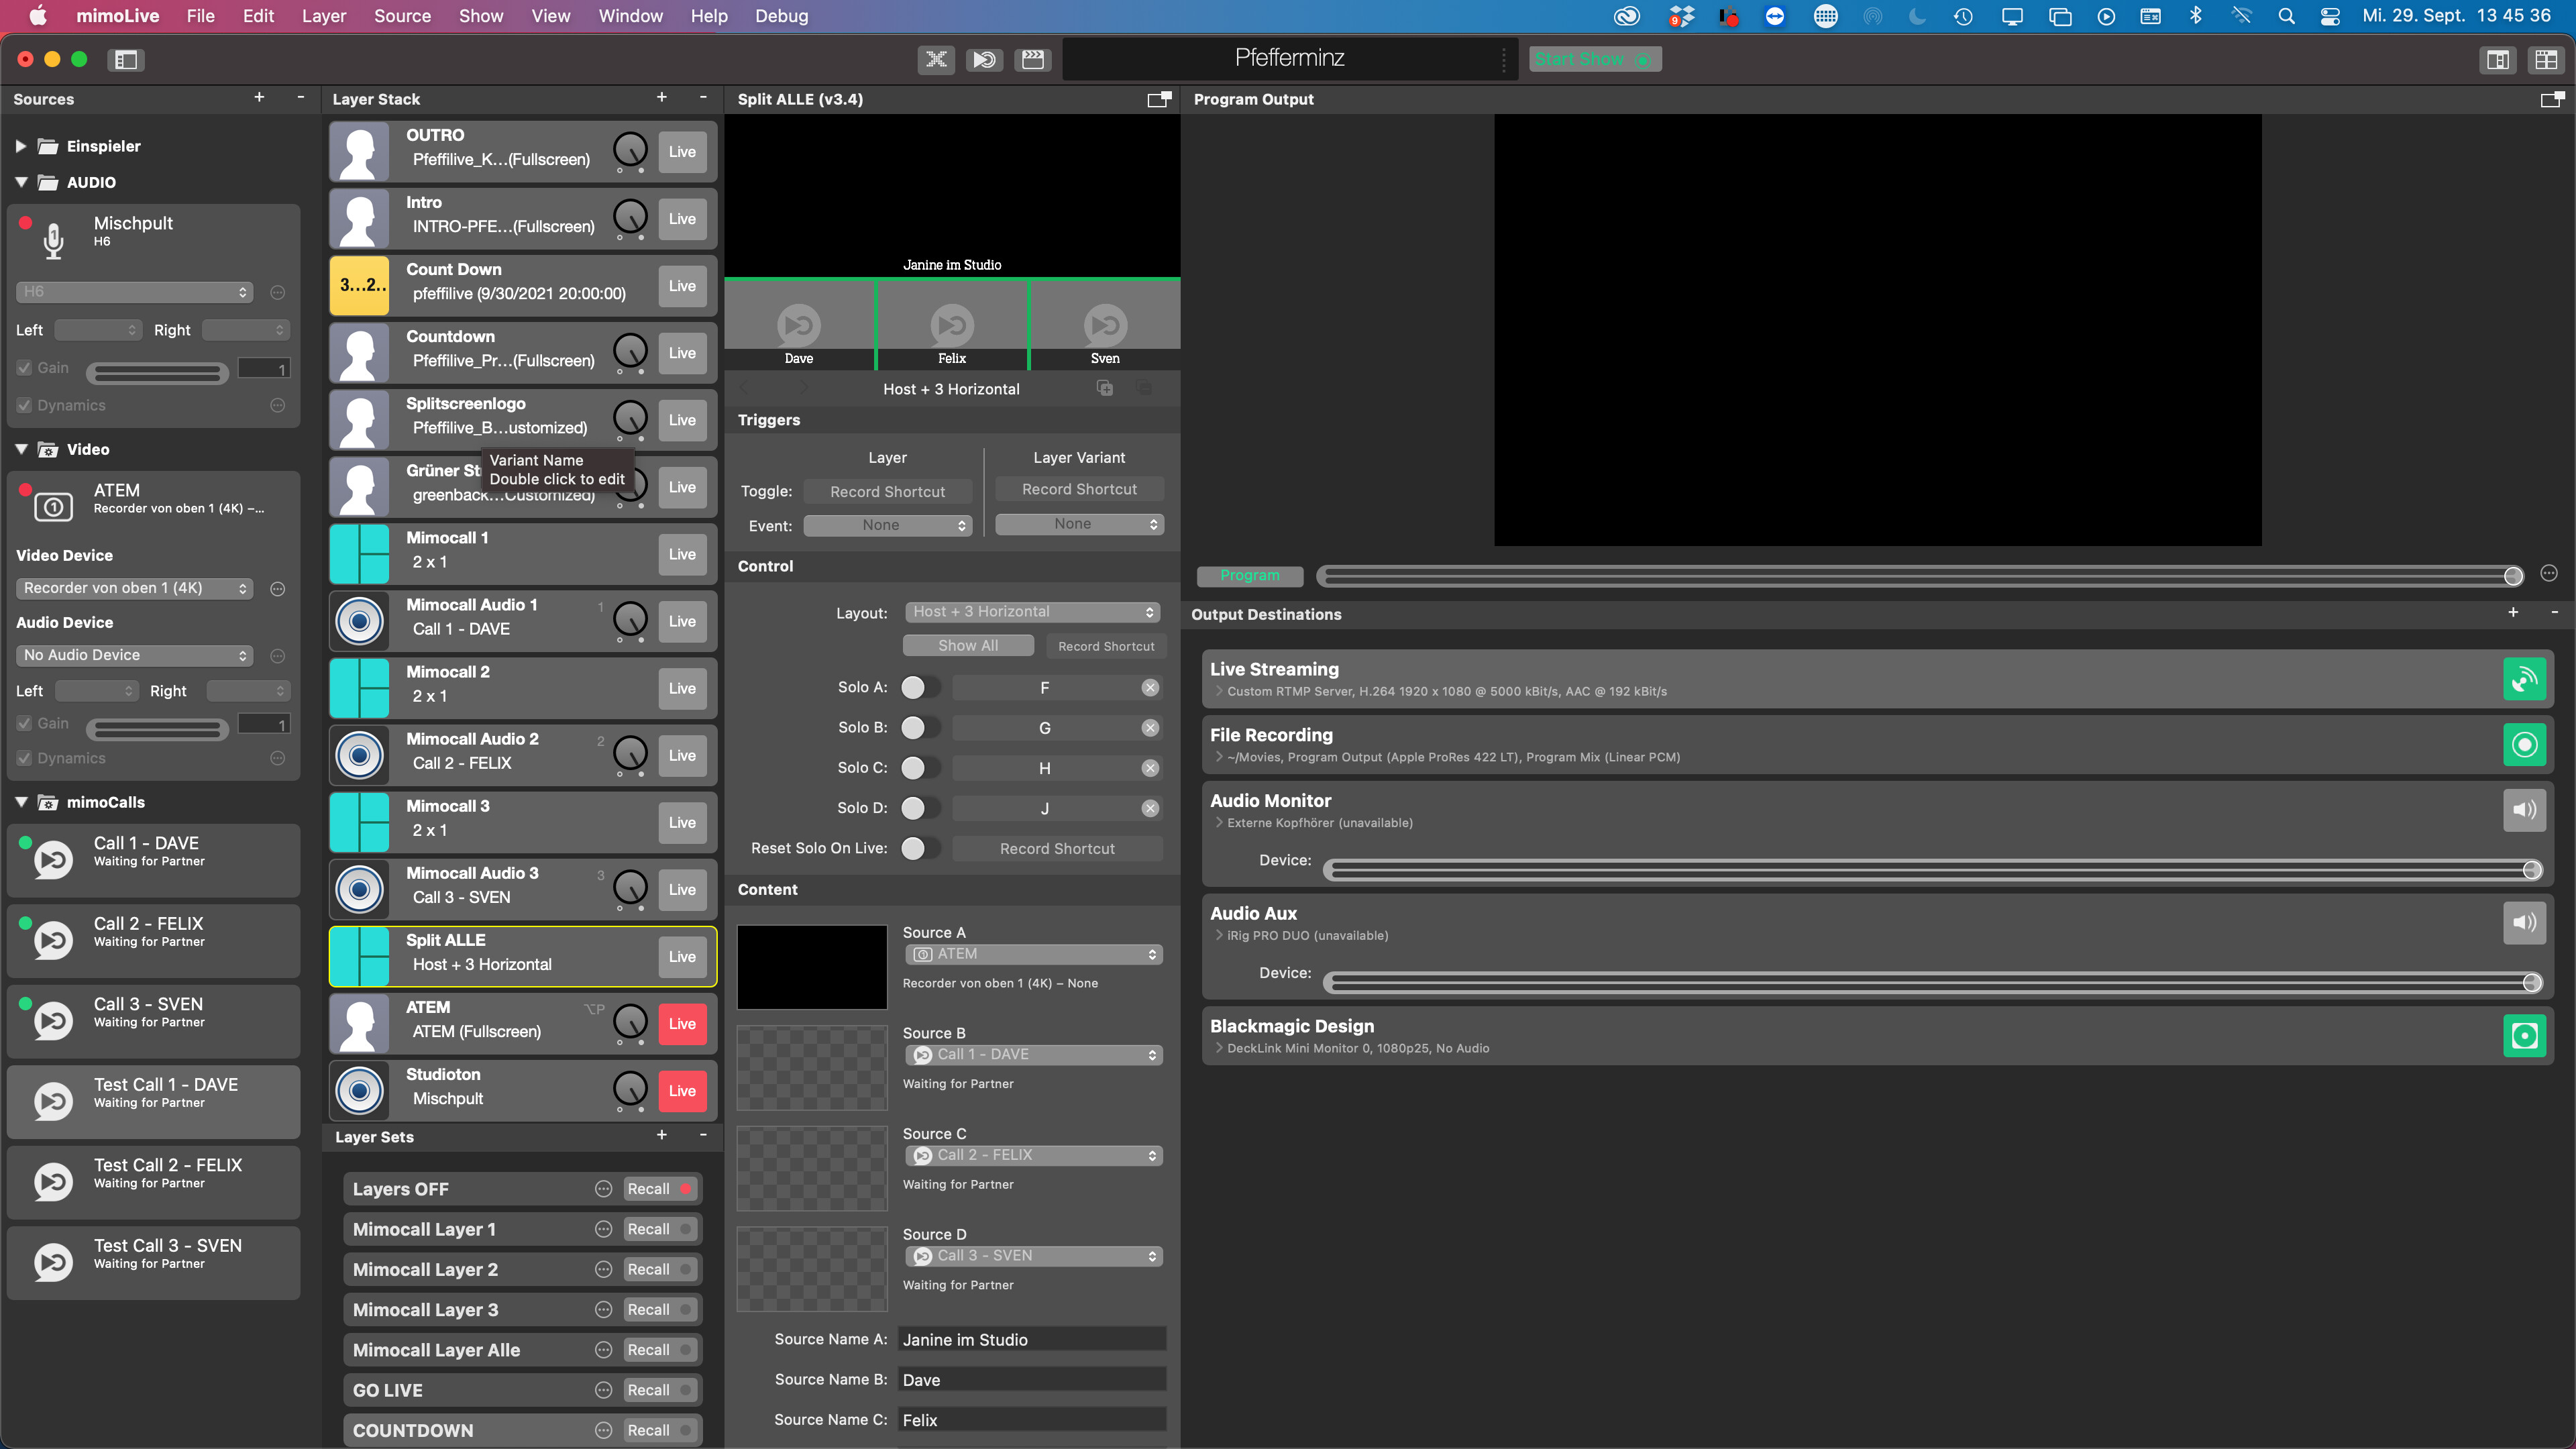Toggle Dynamics checkbox under Mischpult

pyautogui.click(x=24, y=406)
